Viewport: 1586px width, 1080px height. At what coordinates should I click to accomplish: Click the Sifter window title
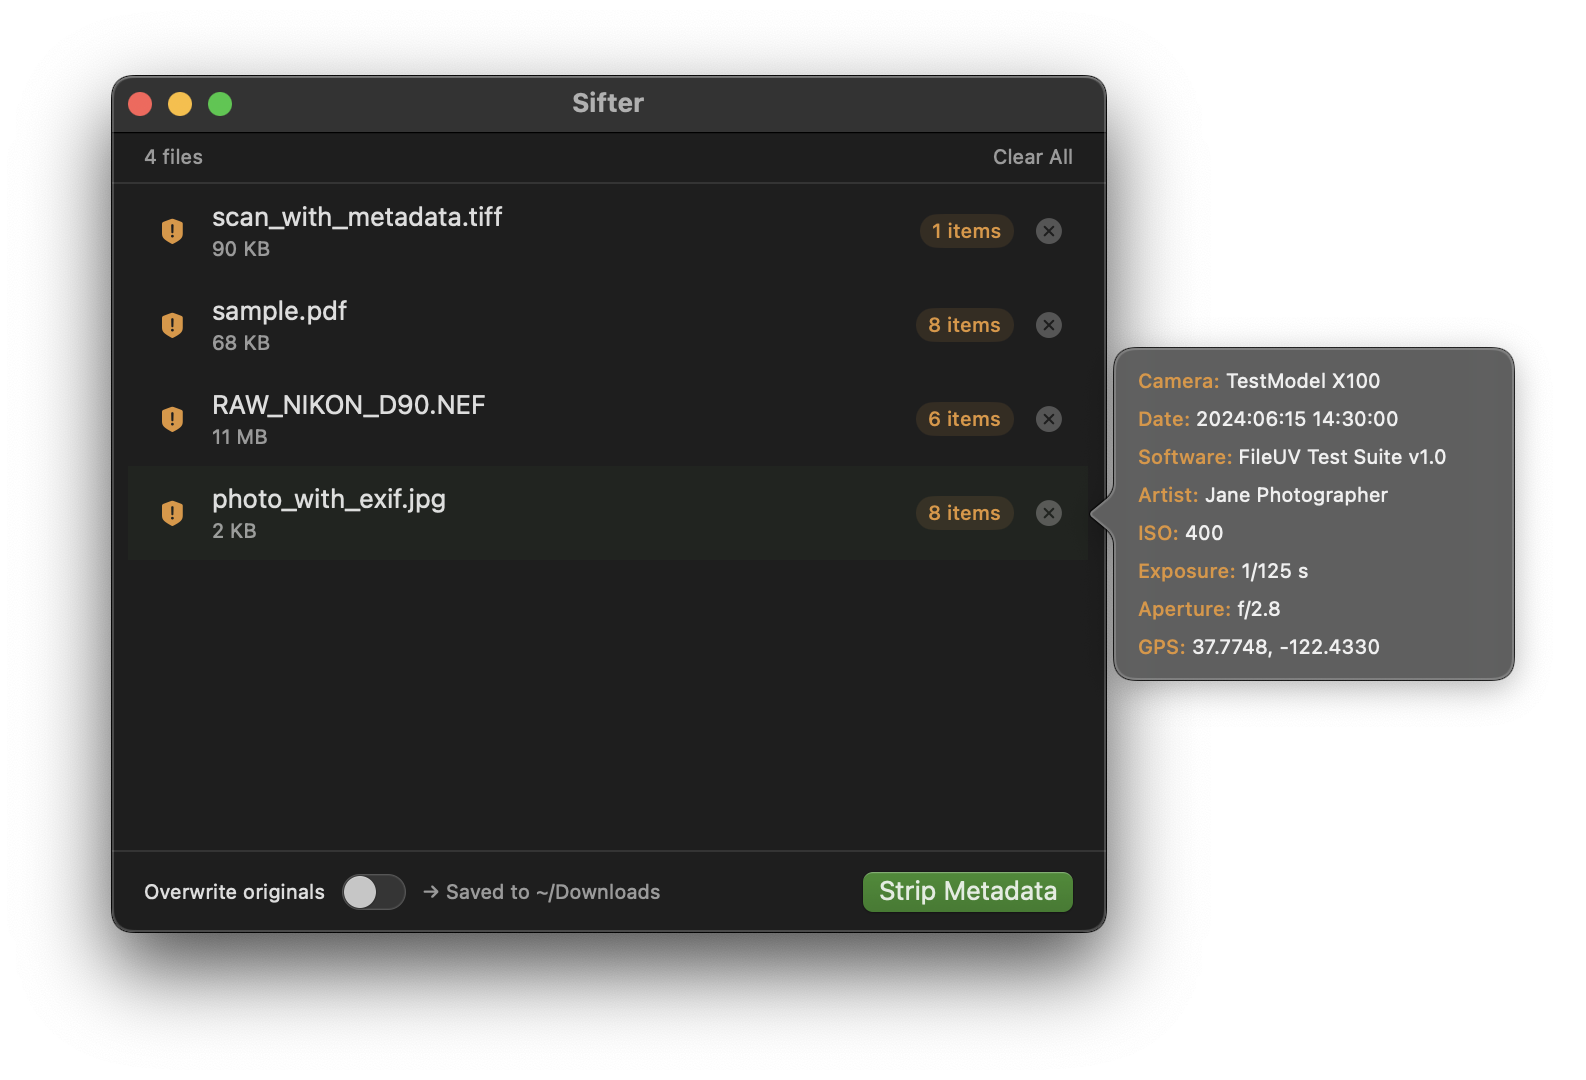tap(608, 103)
